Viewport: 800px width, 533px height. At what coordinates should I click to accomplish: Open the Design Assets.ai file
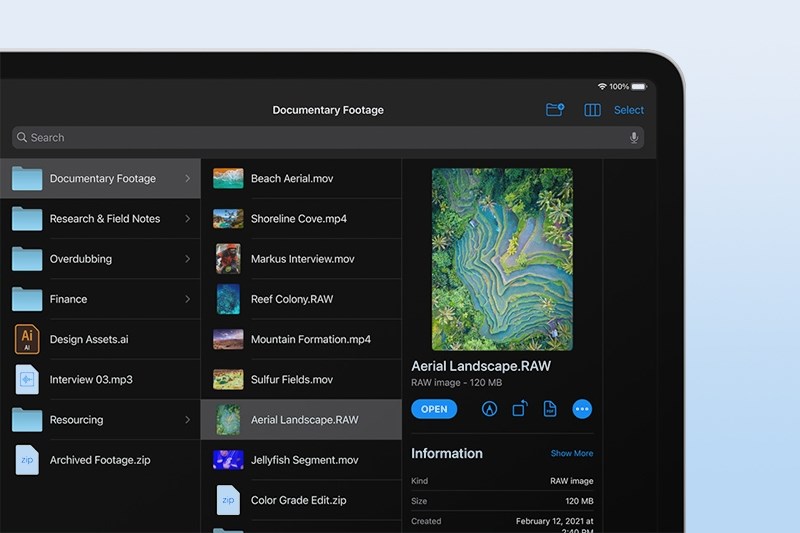coord(88,339)
